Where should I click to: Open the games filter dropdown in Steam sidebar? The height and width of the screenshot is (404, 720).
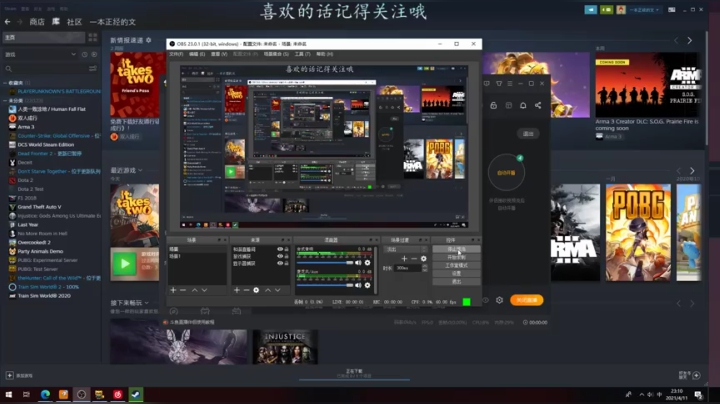pyautogui.click(x=40, y=54)
